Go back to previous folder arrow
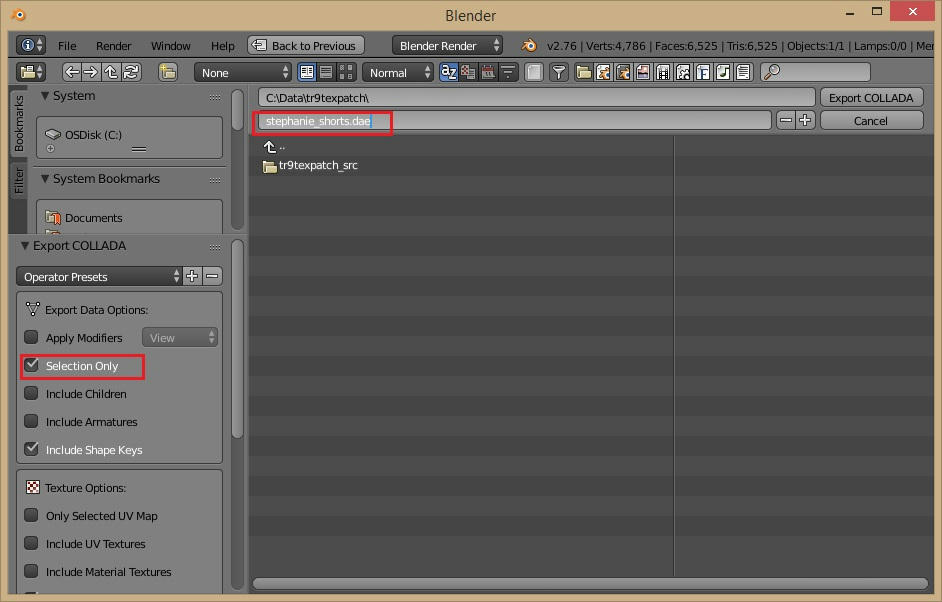Screen dimensions: 942x602 tap(71, 72)
